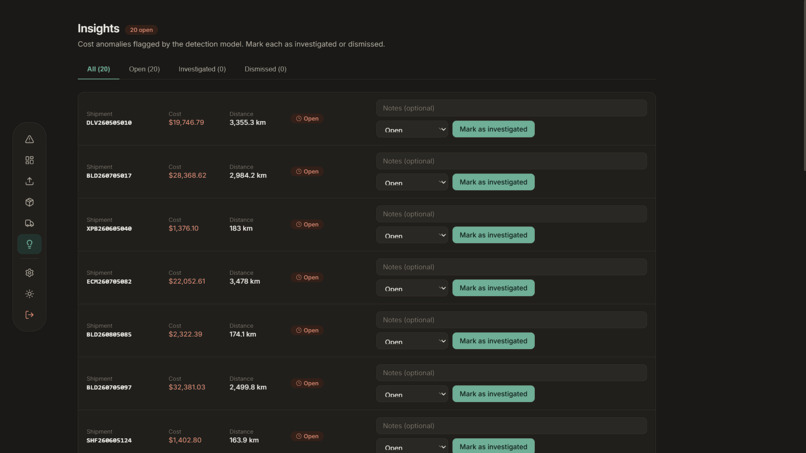The width and height of the screenshot is (806, 453).
Task: Click the distance value 3,355.3 km
Action: pyautogui.click(x=247, y=122)
